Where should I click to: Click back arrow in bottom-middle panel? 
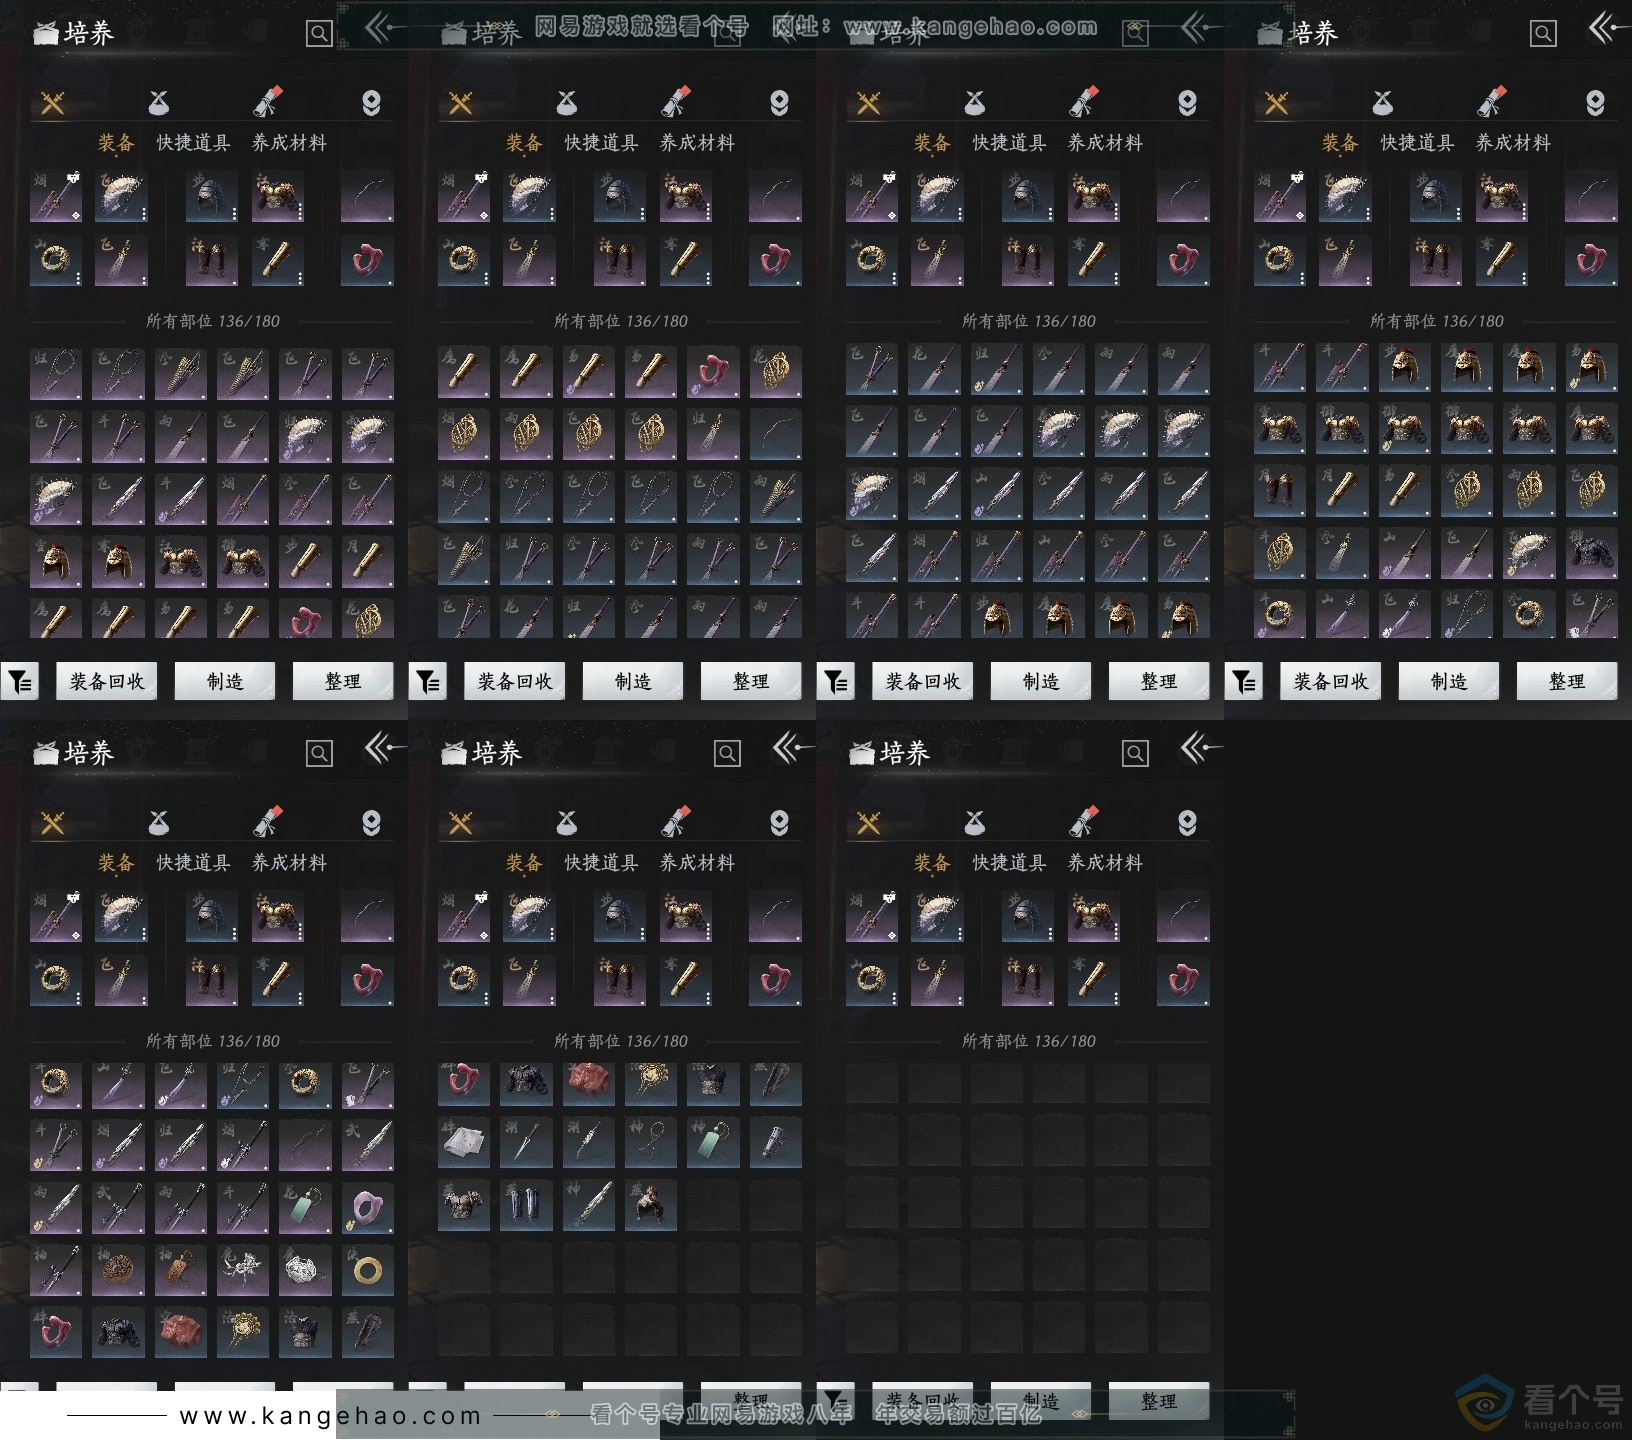(791, 748)
